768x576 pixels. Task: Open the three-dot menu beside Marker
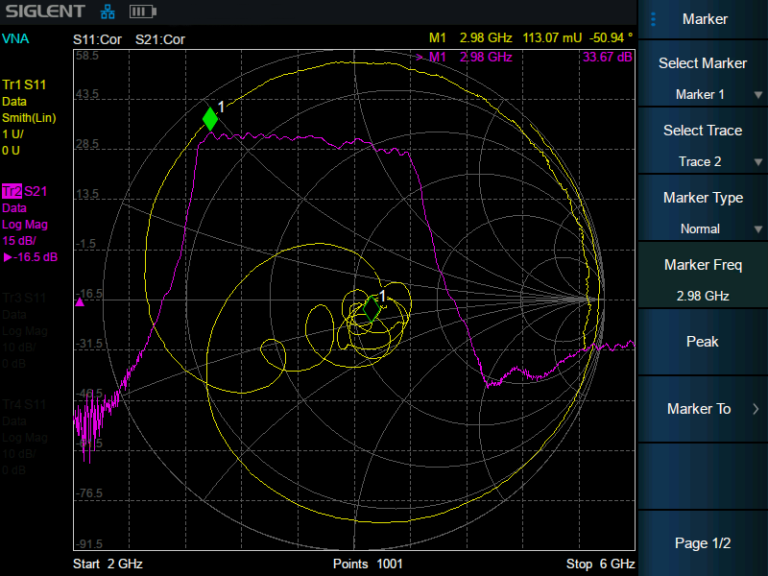(x=654, y=19)
